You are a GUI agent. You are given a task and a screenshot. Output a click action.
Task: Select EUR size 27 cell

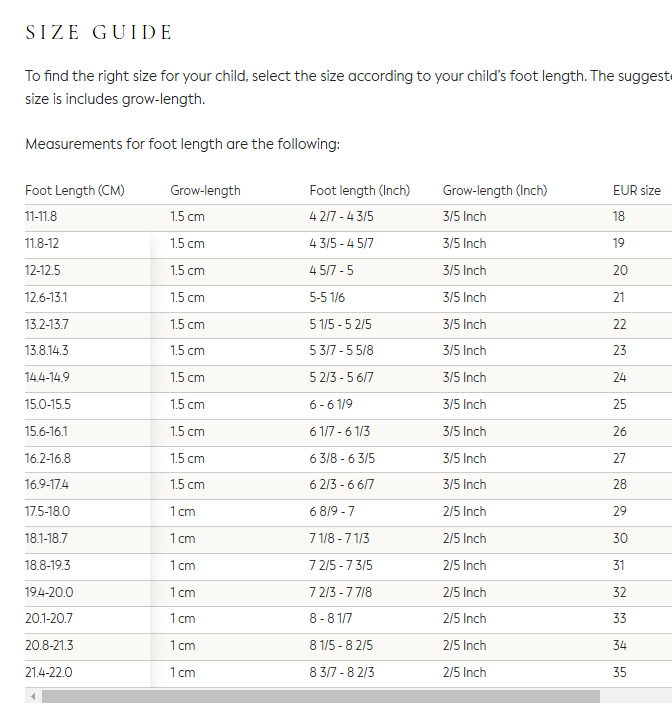pos(619,458)
